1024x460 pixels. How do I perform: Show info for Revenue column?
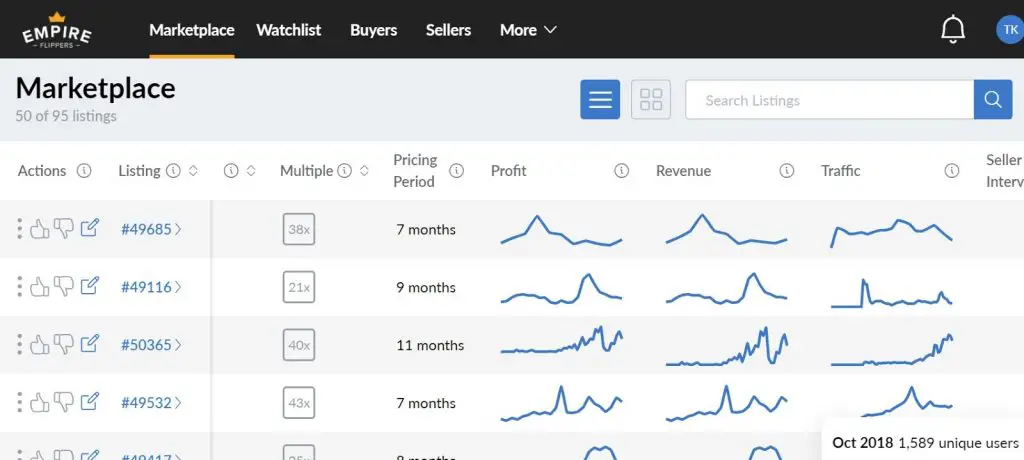[787, 171]
